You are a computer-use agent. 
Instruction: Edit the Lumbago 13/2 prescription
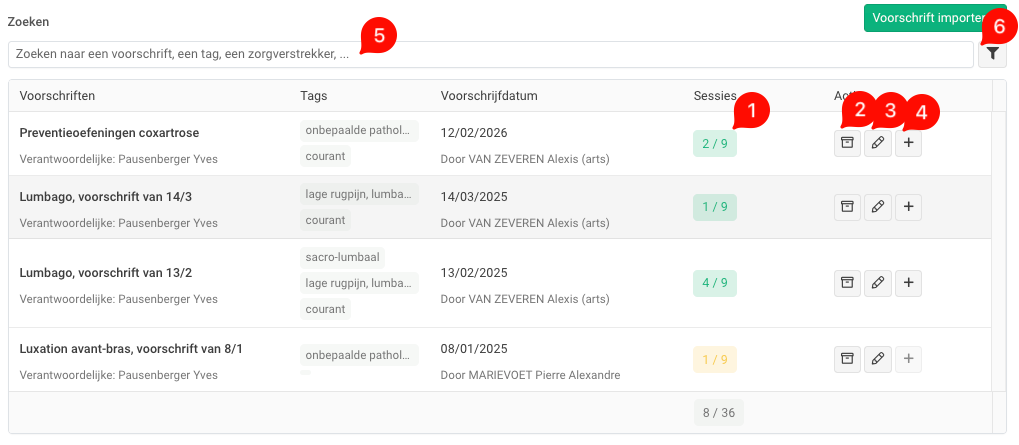(x=877, y=283)
